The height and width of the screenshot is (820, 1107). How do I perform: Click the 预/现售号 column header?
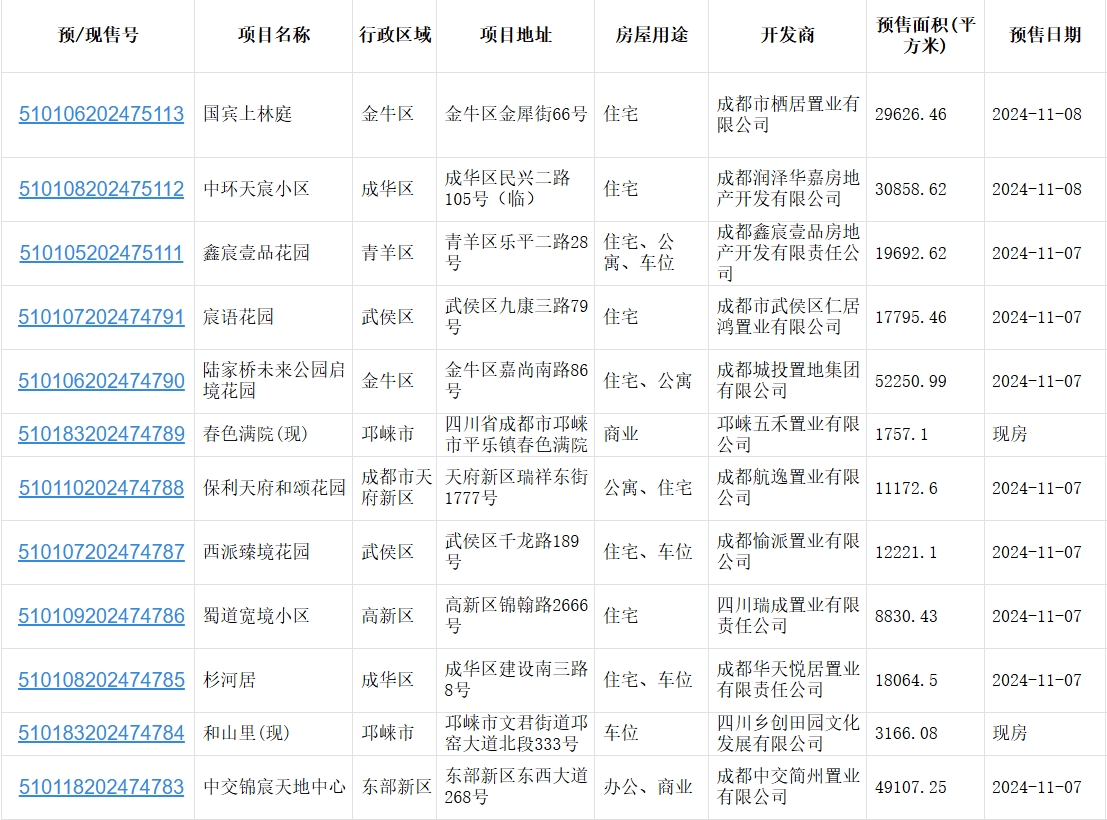coord(98,35)
